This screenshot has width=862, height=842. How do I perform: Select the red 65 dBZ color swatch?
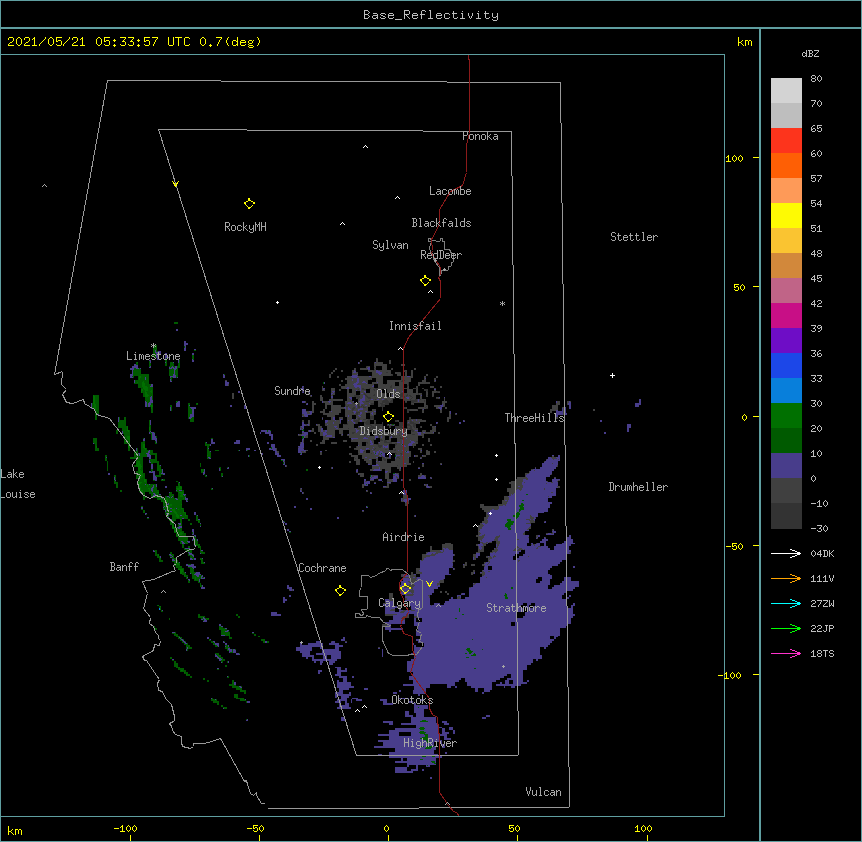pyautogui.click(x=786, y=141)
